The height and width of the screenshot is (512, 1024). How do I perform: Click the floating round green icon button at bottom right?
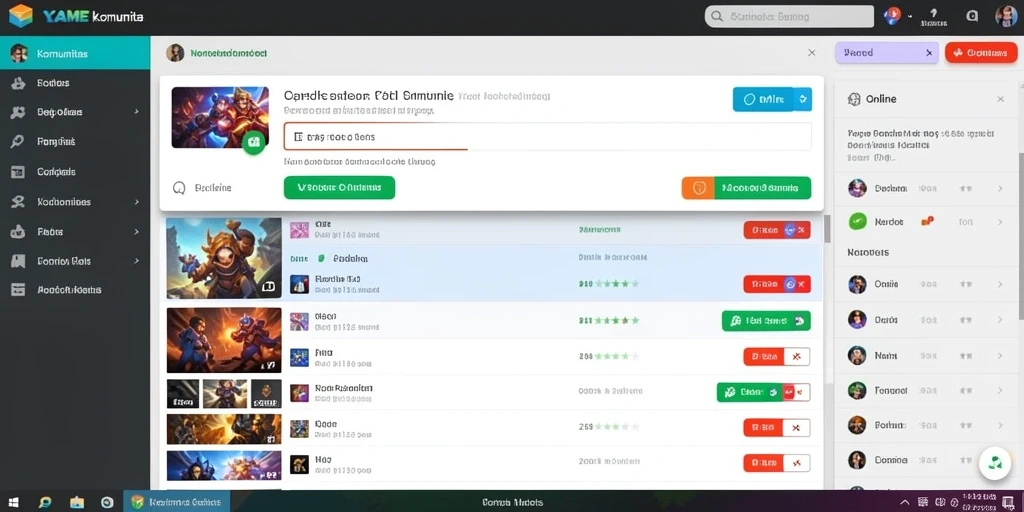(995, 464)
